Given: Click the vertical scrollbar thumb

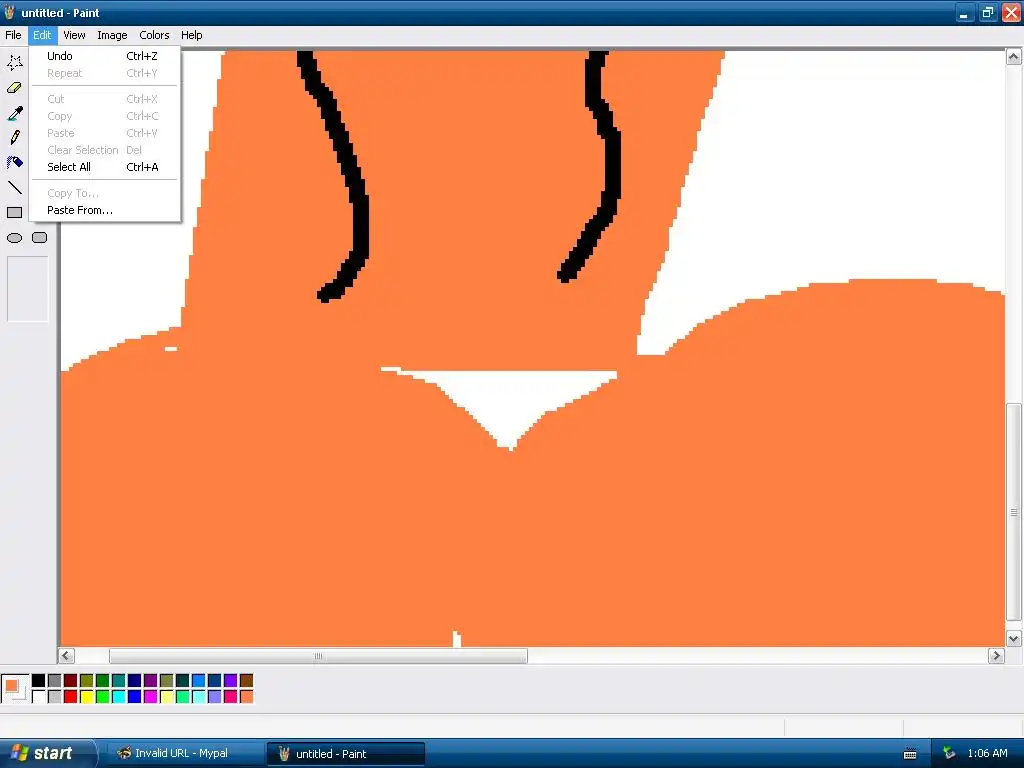Looking at the screenshot, I should pyautogui.click(x=1014, y=513).
